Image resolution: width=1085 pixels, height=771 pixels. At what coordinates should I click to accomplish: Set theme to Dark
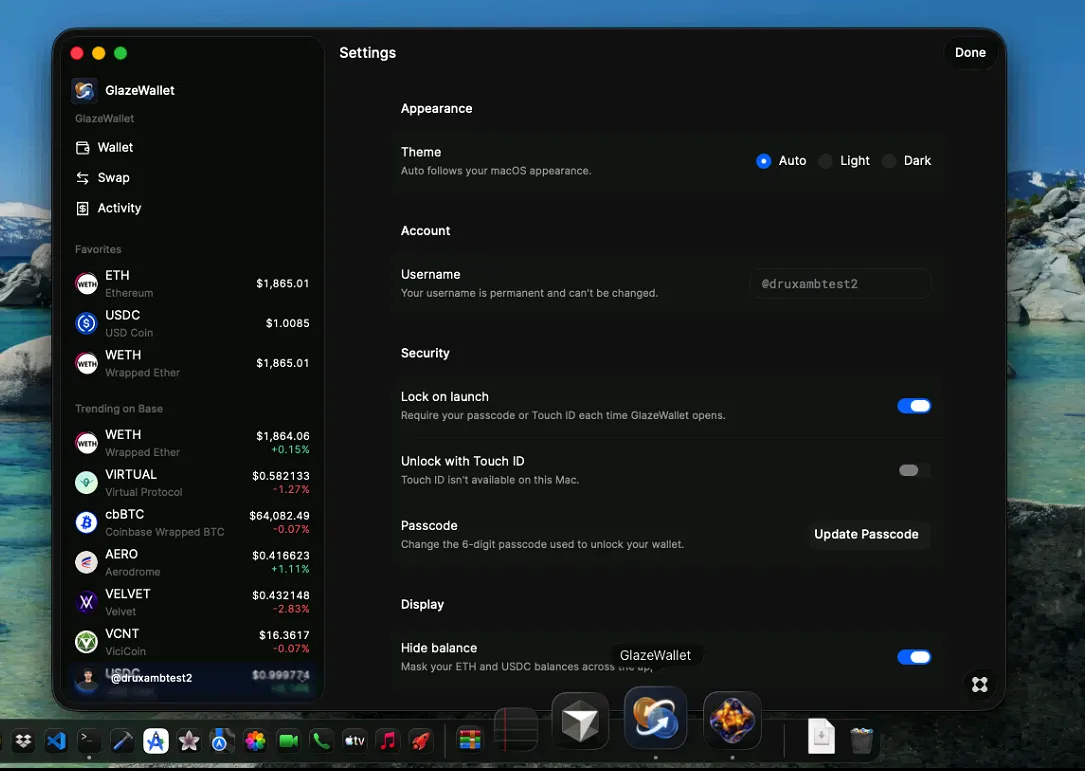(888, 161)
